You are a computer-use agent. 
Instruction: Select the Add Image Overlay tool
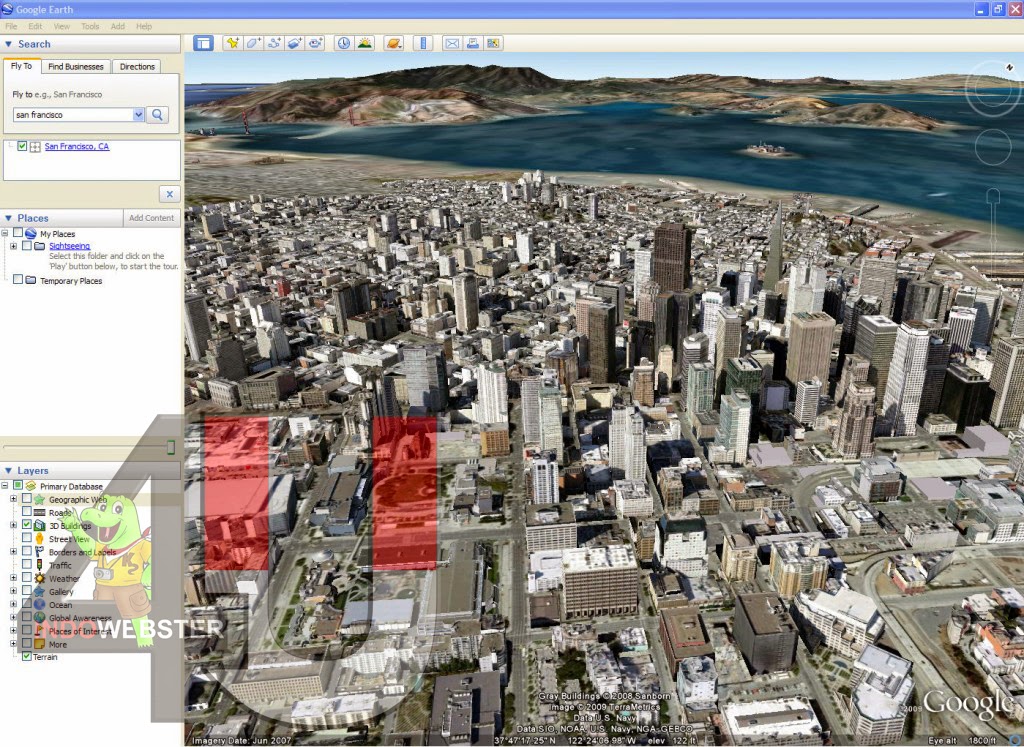(295, 44)
